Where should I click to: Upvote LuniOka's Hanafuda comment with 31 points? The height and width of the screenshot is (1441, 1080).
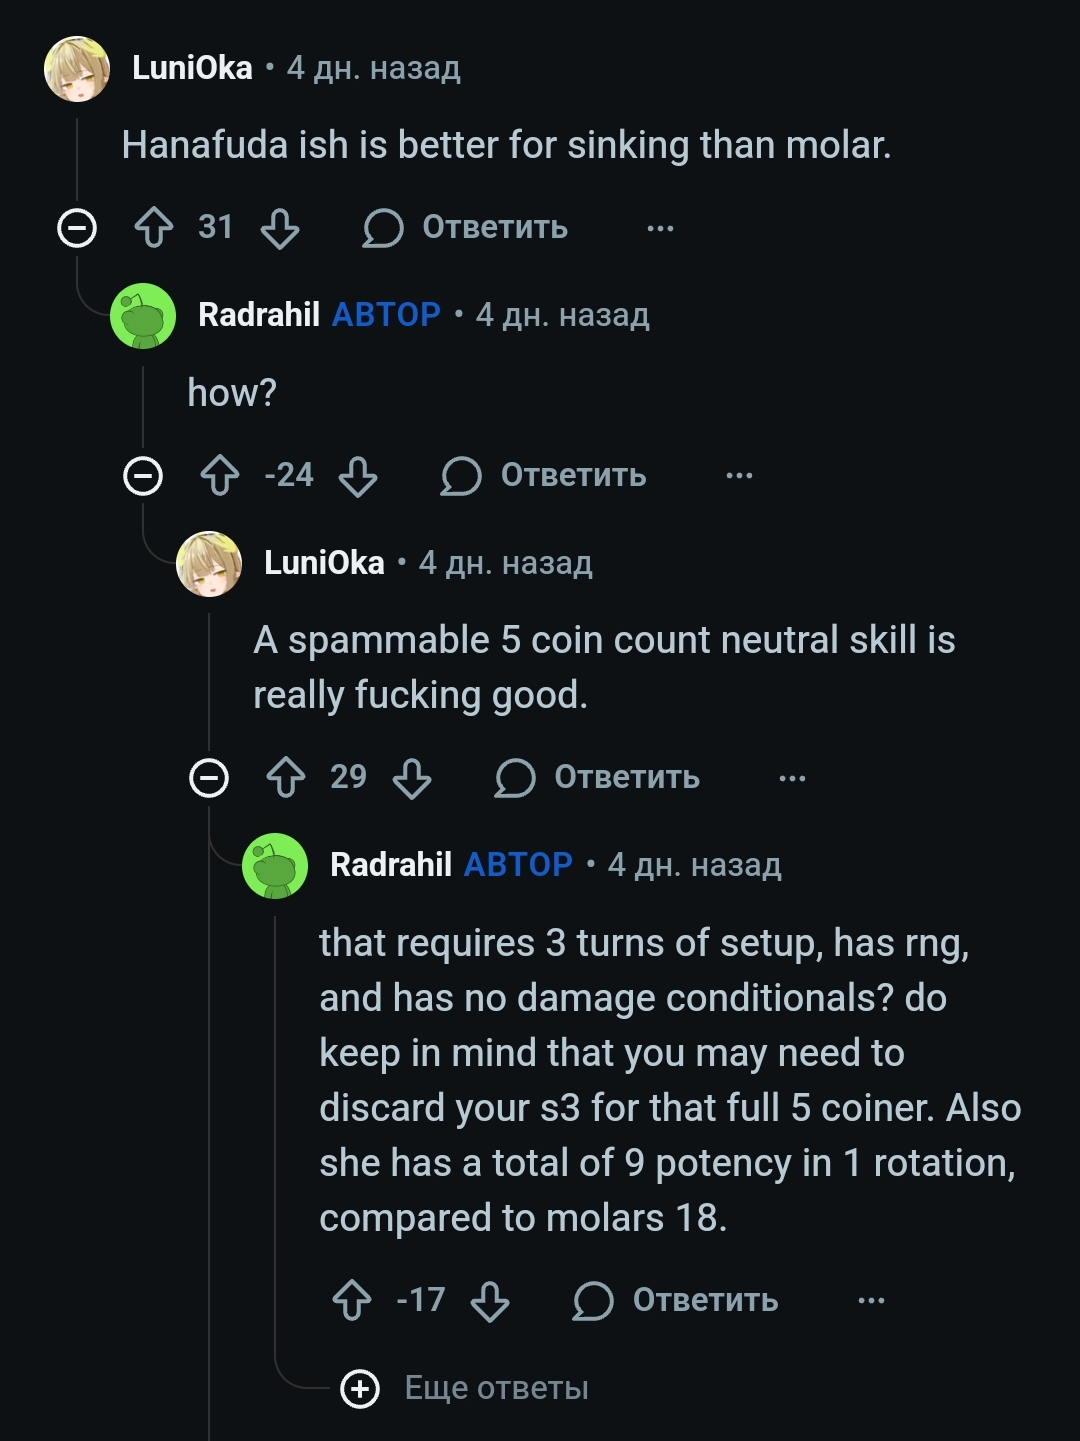point(154,228)
